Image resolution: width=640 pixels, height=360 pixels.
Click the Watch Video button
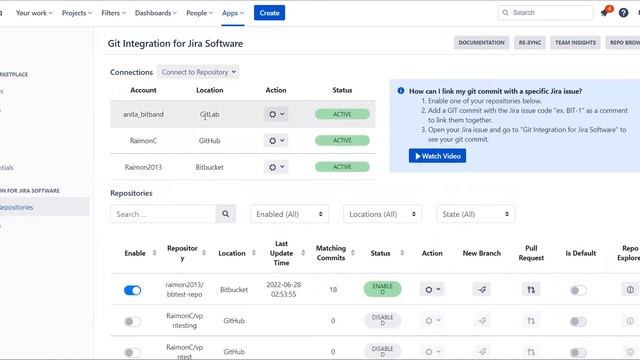click(437, 156)
